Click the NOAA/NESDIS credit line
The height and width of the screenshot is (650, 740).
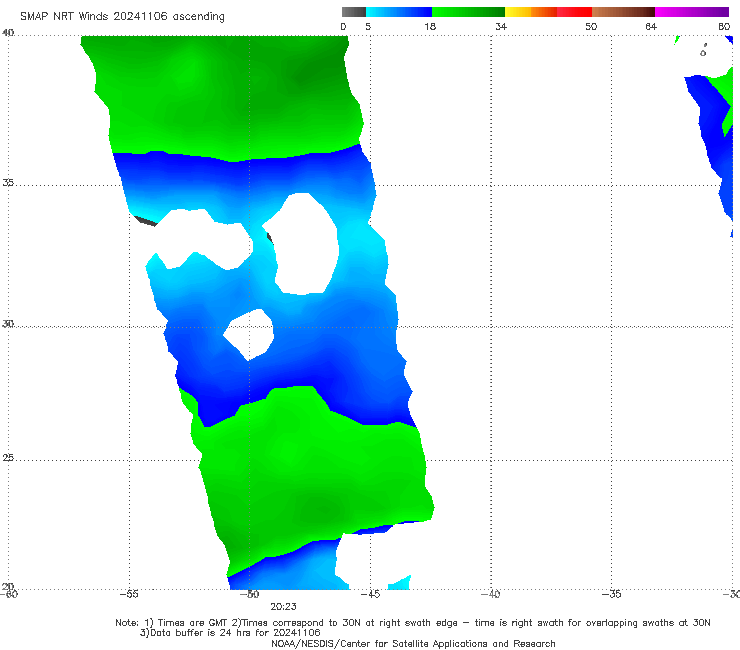(413, 644)
